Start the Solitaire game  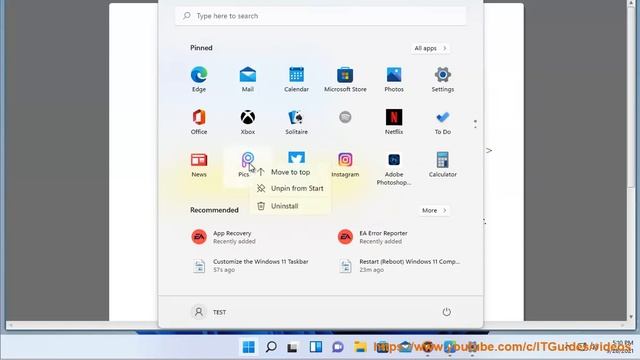[x=296, y=122]
